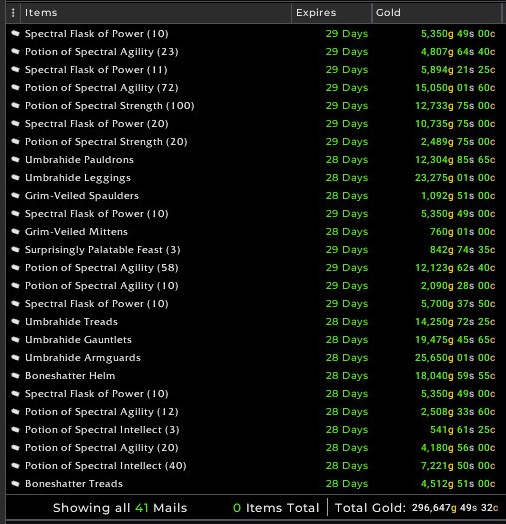Image resolution: width=506 pixels, height=524 pixels.
Task: Click mail icon beside Spectral Flask of Power (11)
Action: [x=15, y=70]
